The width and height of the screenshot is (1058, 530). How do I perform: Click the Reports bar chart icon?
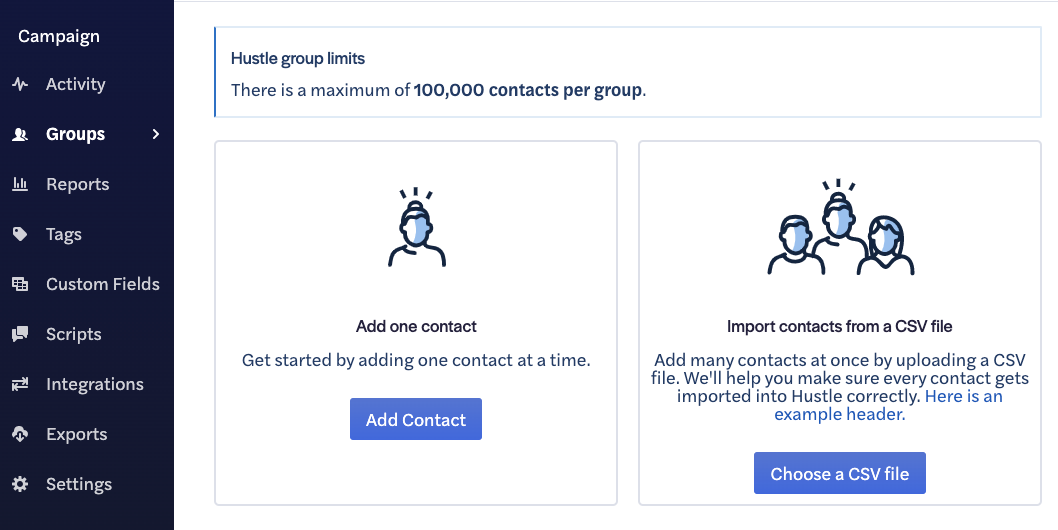(20, 184)
